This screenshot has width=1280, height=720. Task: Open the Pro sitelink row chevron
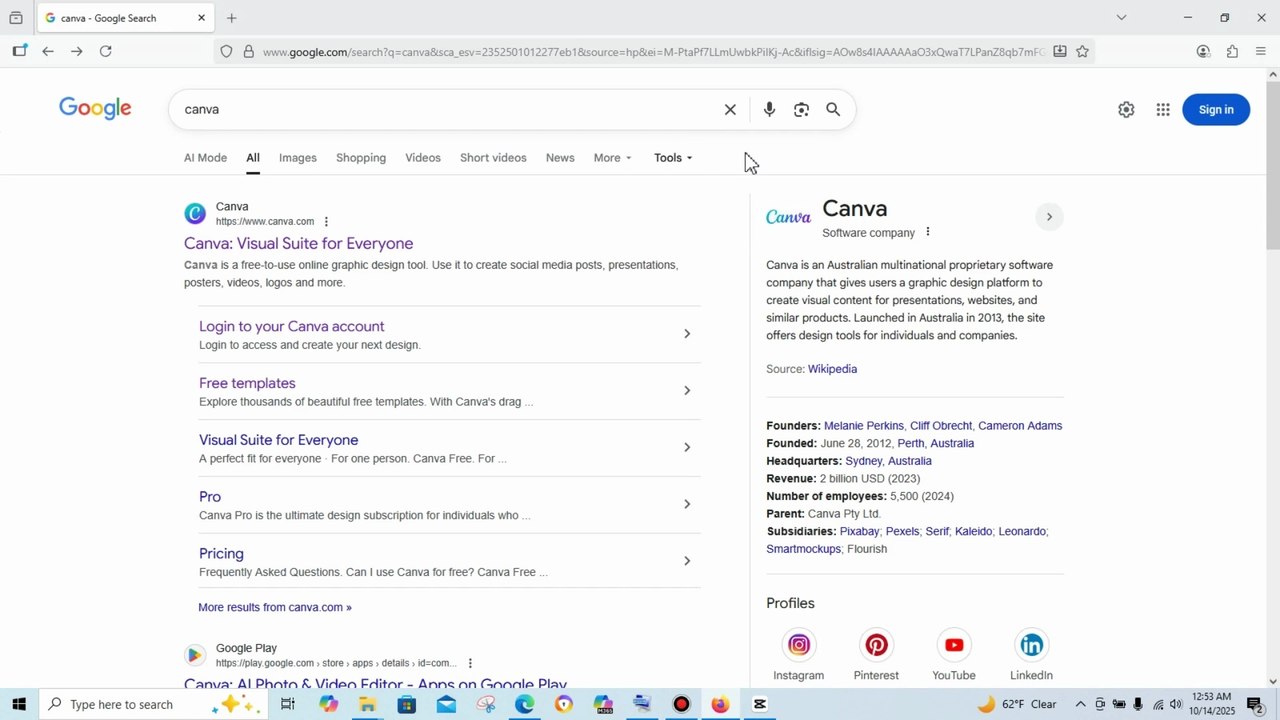687,504
